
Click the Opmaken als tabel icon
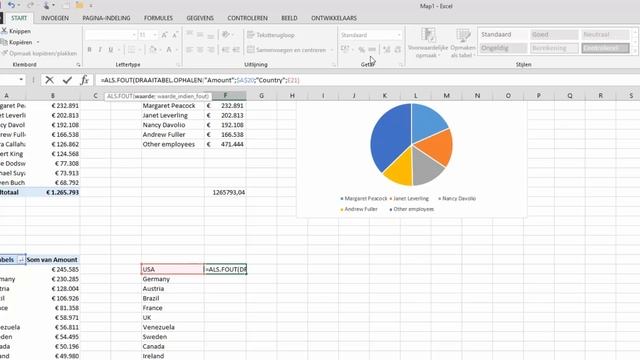point(463,43)
